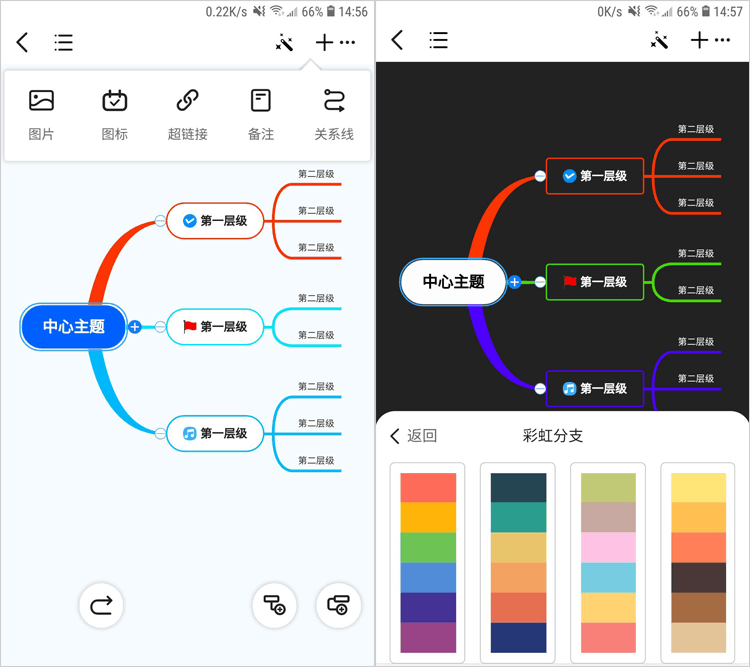Collapse the purple 第一层级 branch on dark canvas

[540, 388]
